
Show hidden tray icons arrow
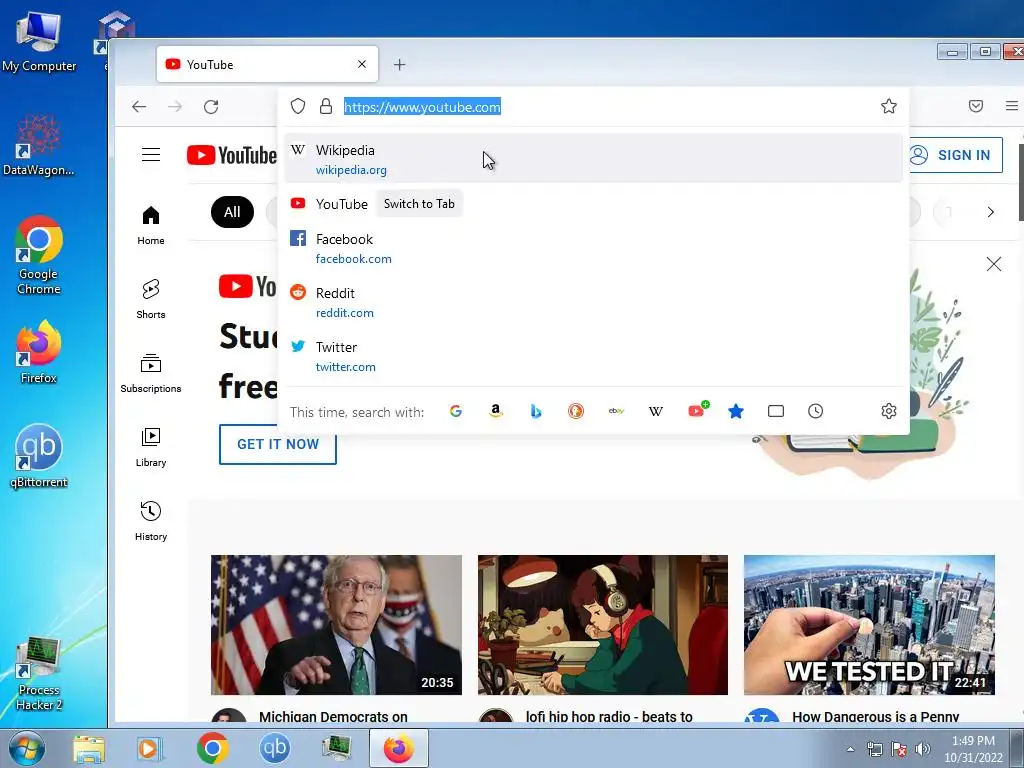pos(850,749)
